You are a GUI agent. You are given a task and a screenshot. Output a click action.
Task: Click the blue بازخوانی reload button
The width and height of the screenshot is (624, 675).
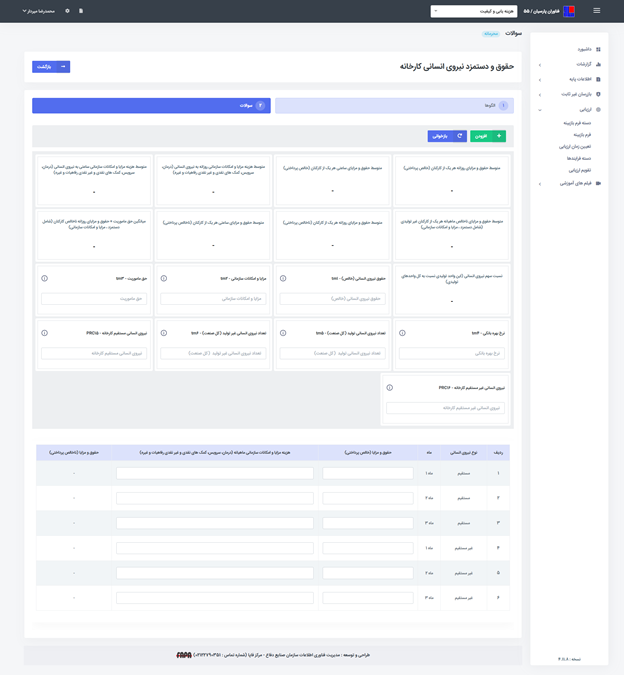(447, 136)
